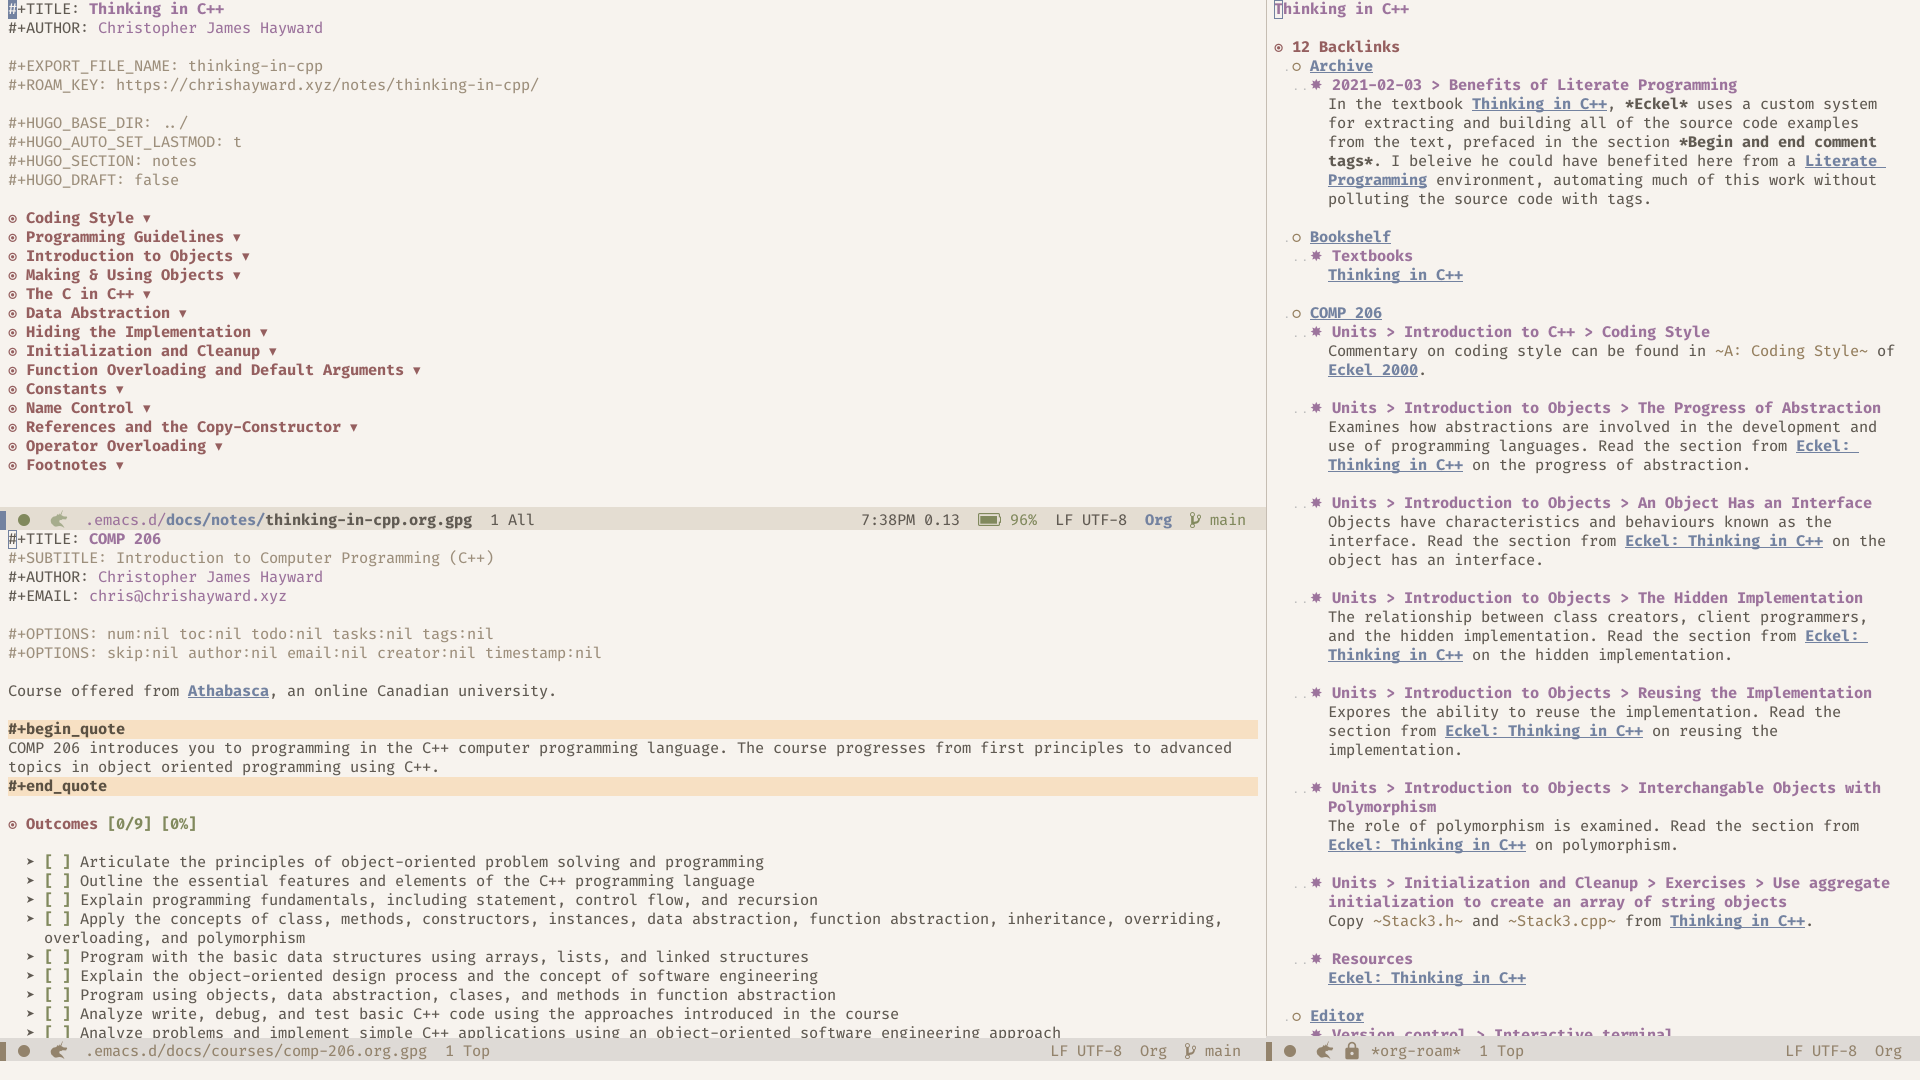Click the Athabasca university hyperlink

(228, 690)
